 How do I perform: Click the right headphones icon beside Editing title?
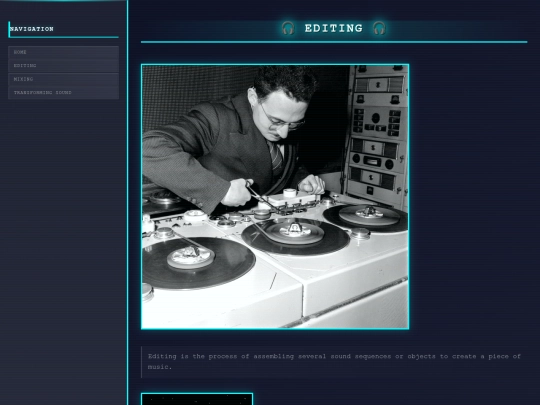[x=379, y=28]
